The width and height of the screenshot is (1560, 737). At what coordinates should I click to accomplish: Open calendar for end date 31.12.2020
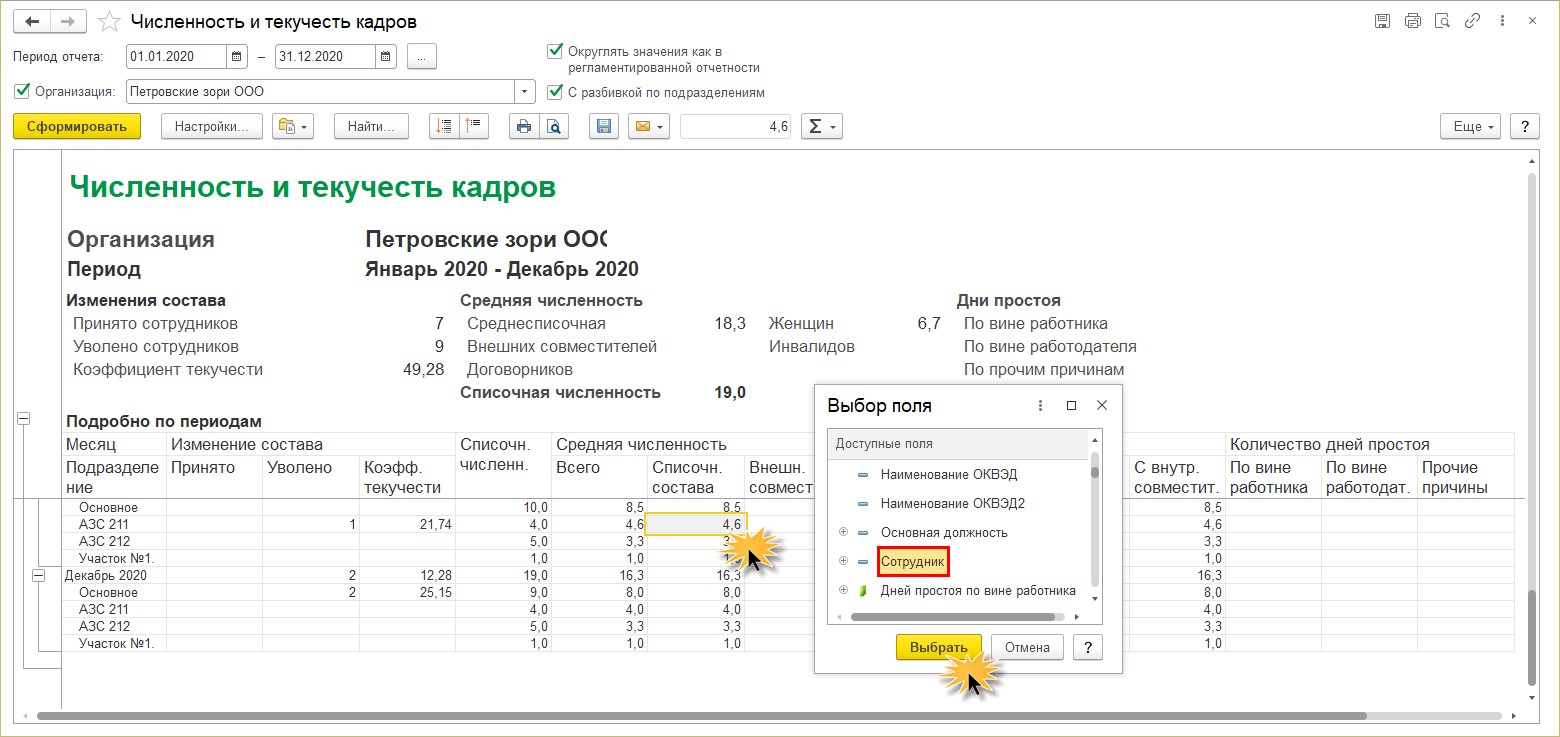click(x=386, y=57)
